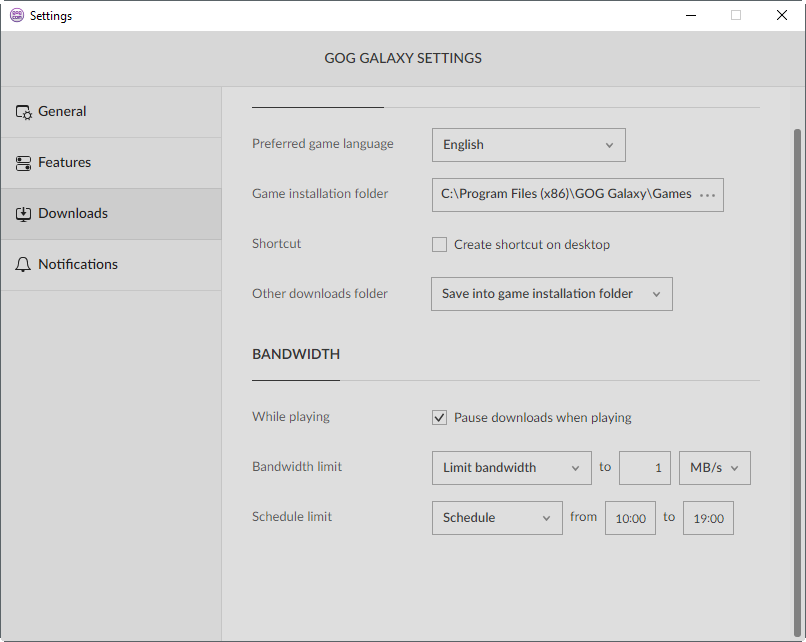Screen dimensions: 806x642
Task: Click the GOG GALAXY SETTINGS title
Action: pos(403,58)
